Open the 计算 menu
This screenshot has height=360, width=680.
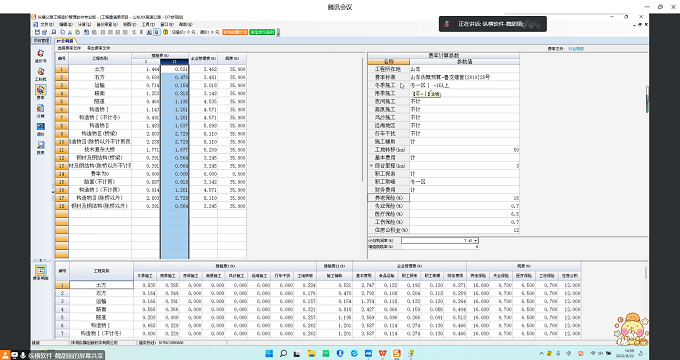tap(84, 25)
